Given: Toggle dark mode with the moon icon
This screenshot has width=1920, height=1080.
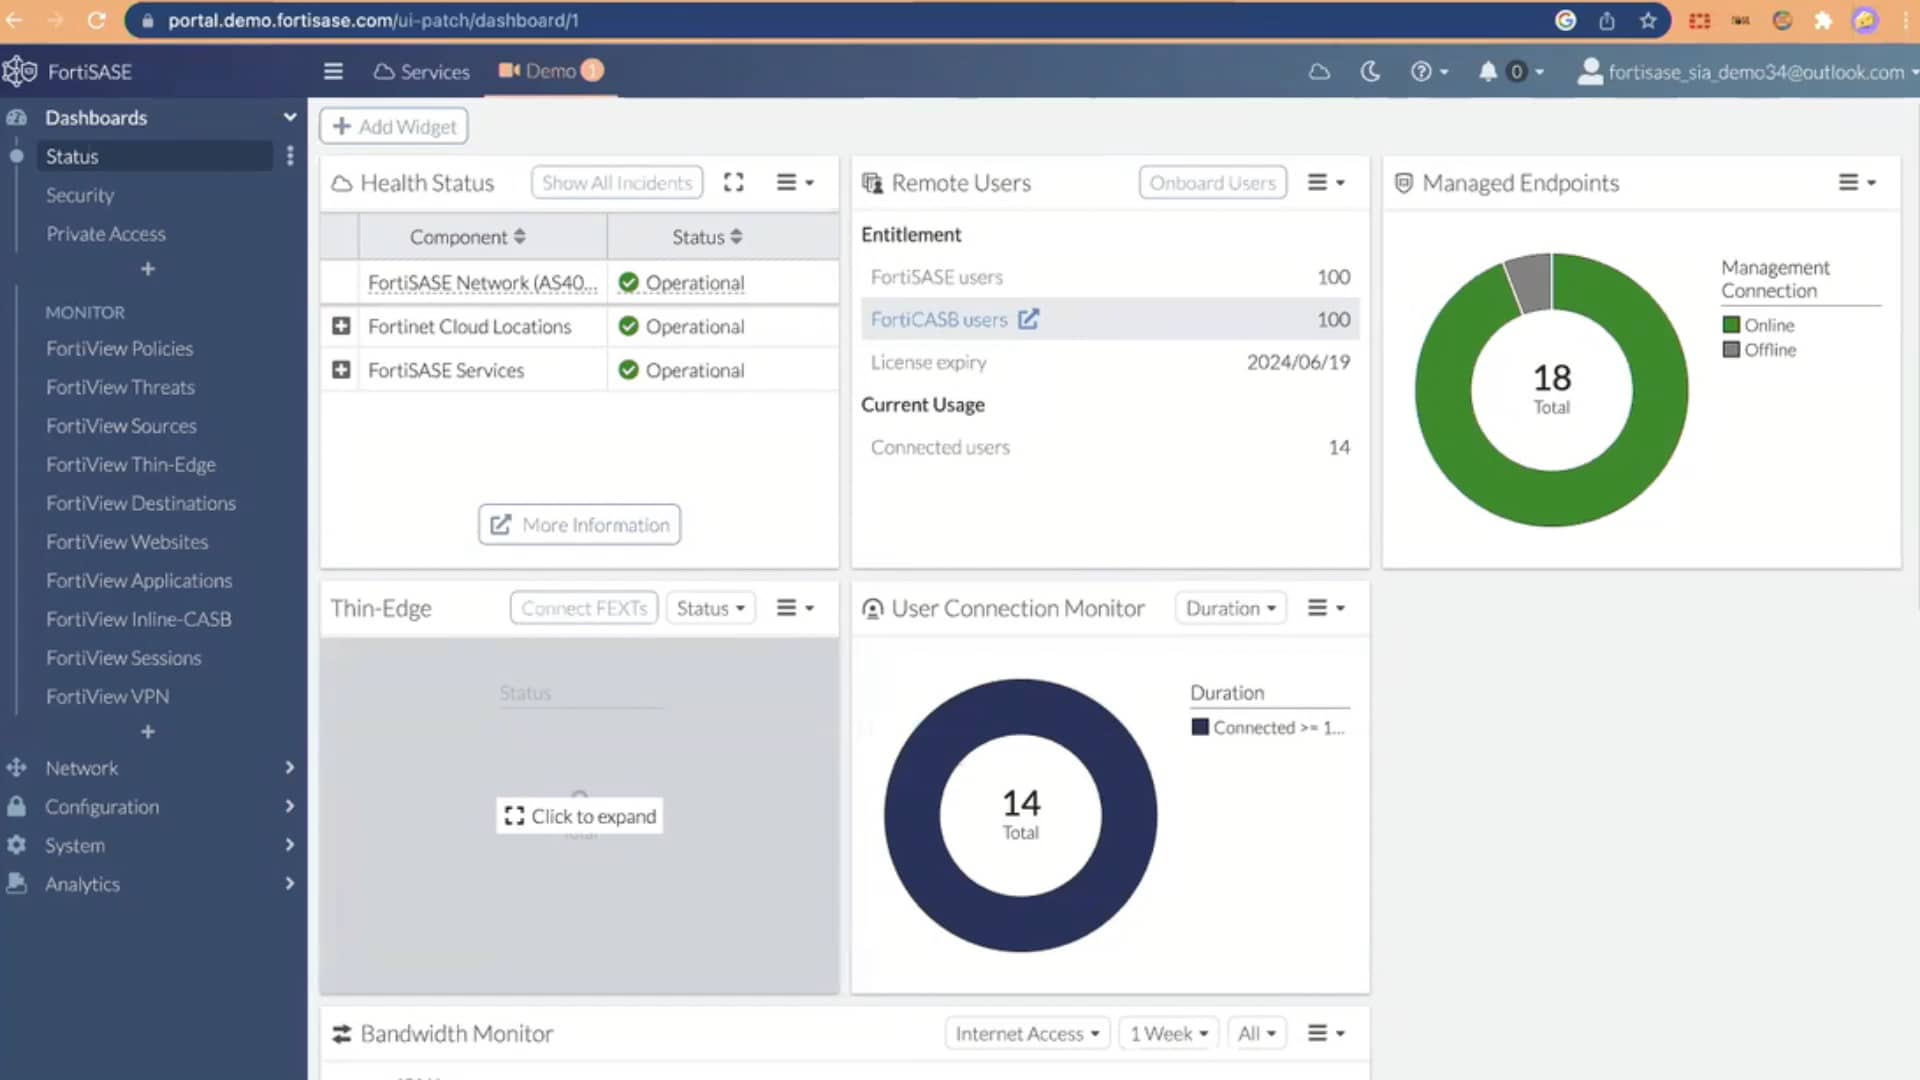Looking at the screenshot, I should pyautogui.click(x=1371, y=71).
